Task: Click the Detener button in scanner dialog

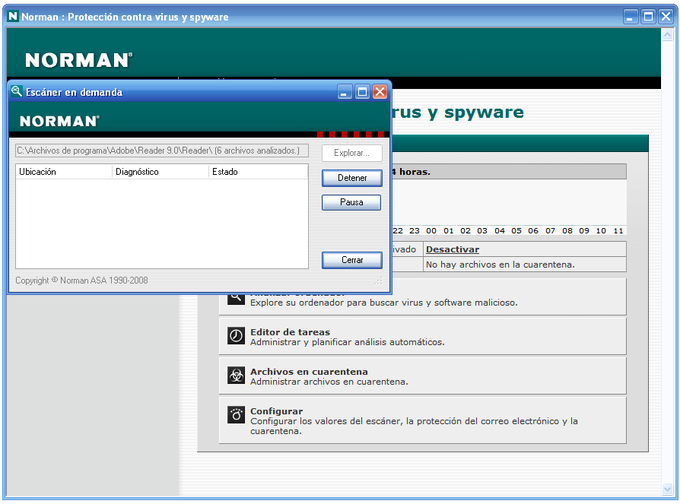Action: click(352, 178)
